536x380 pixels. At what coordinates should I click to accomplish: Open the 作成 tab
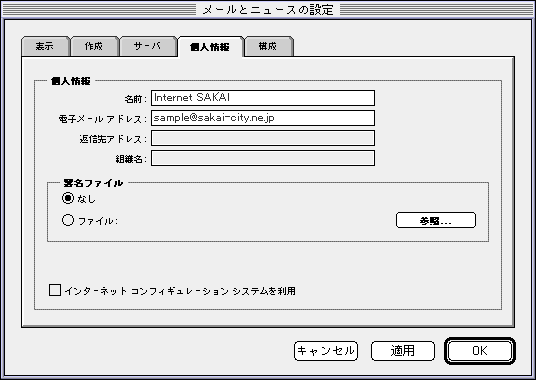tap(94, 46)
